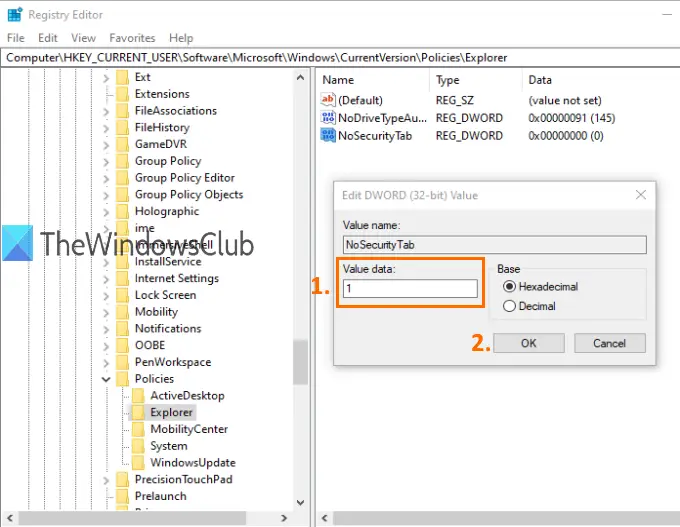Click the NoSecurityTab DWORD icon

click(x=328, y=135)
